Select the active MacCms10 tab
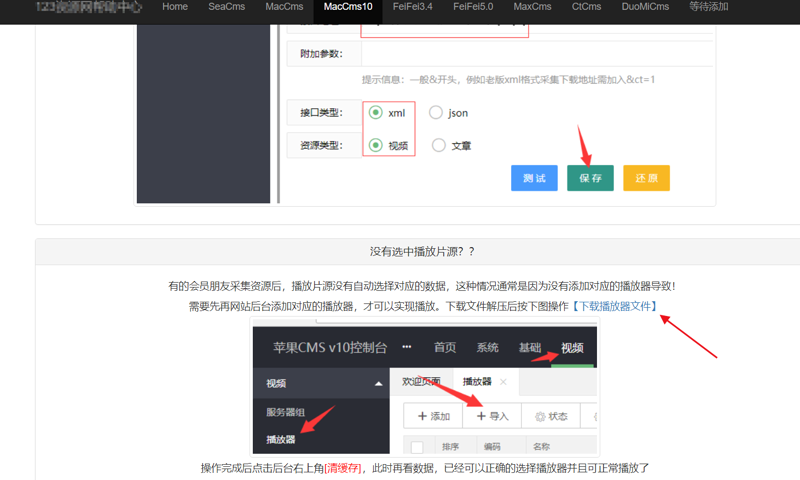The width and height of the screenshot is (800, 480). (x=348, y=7)
